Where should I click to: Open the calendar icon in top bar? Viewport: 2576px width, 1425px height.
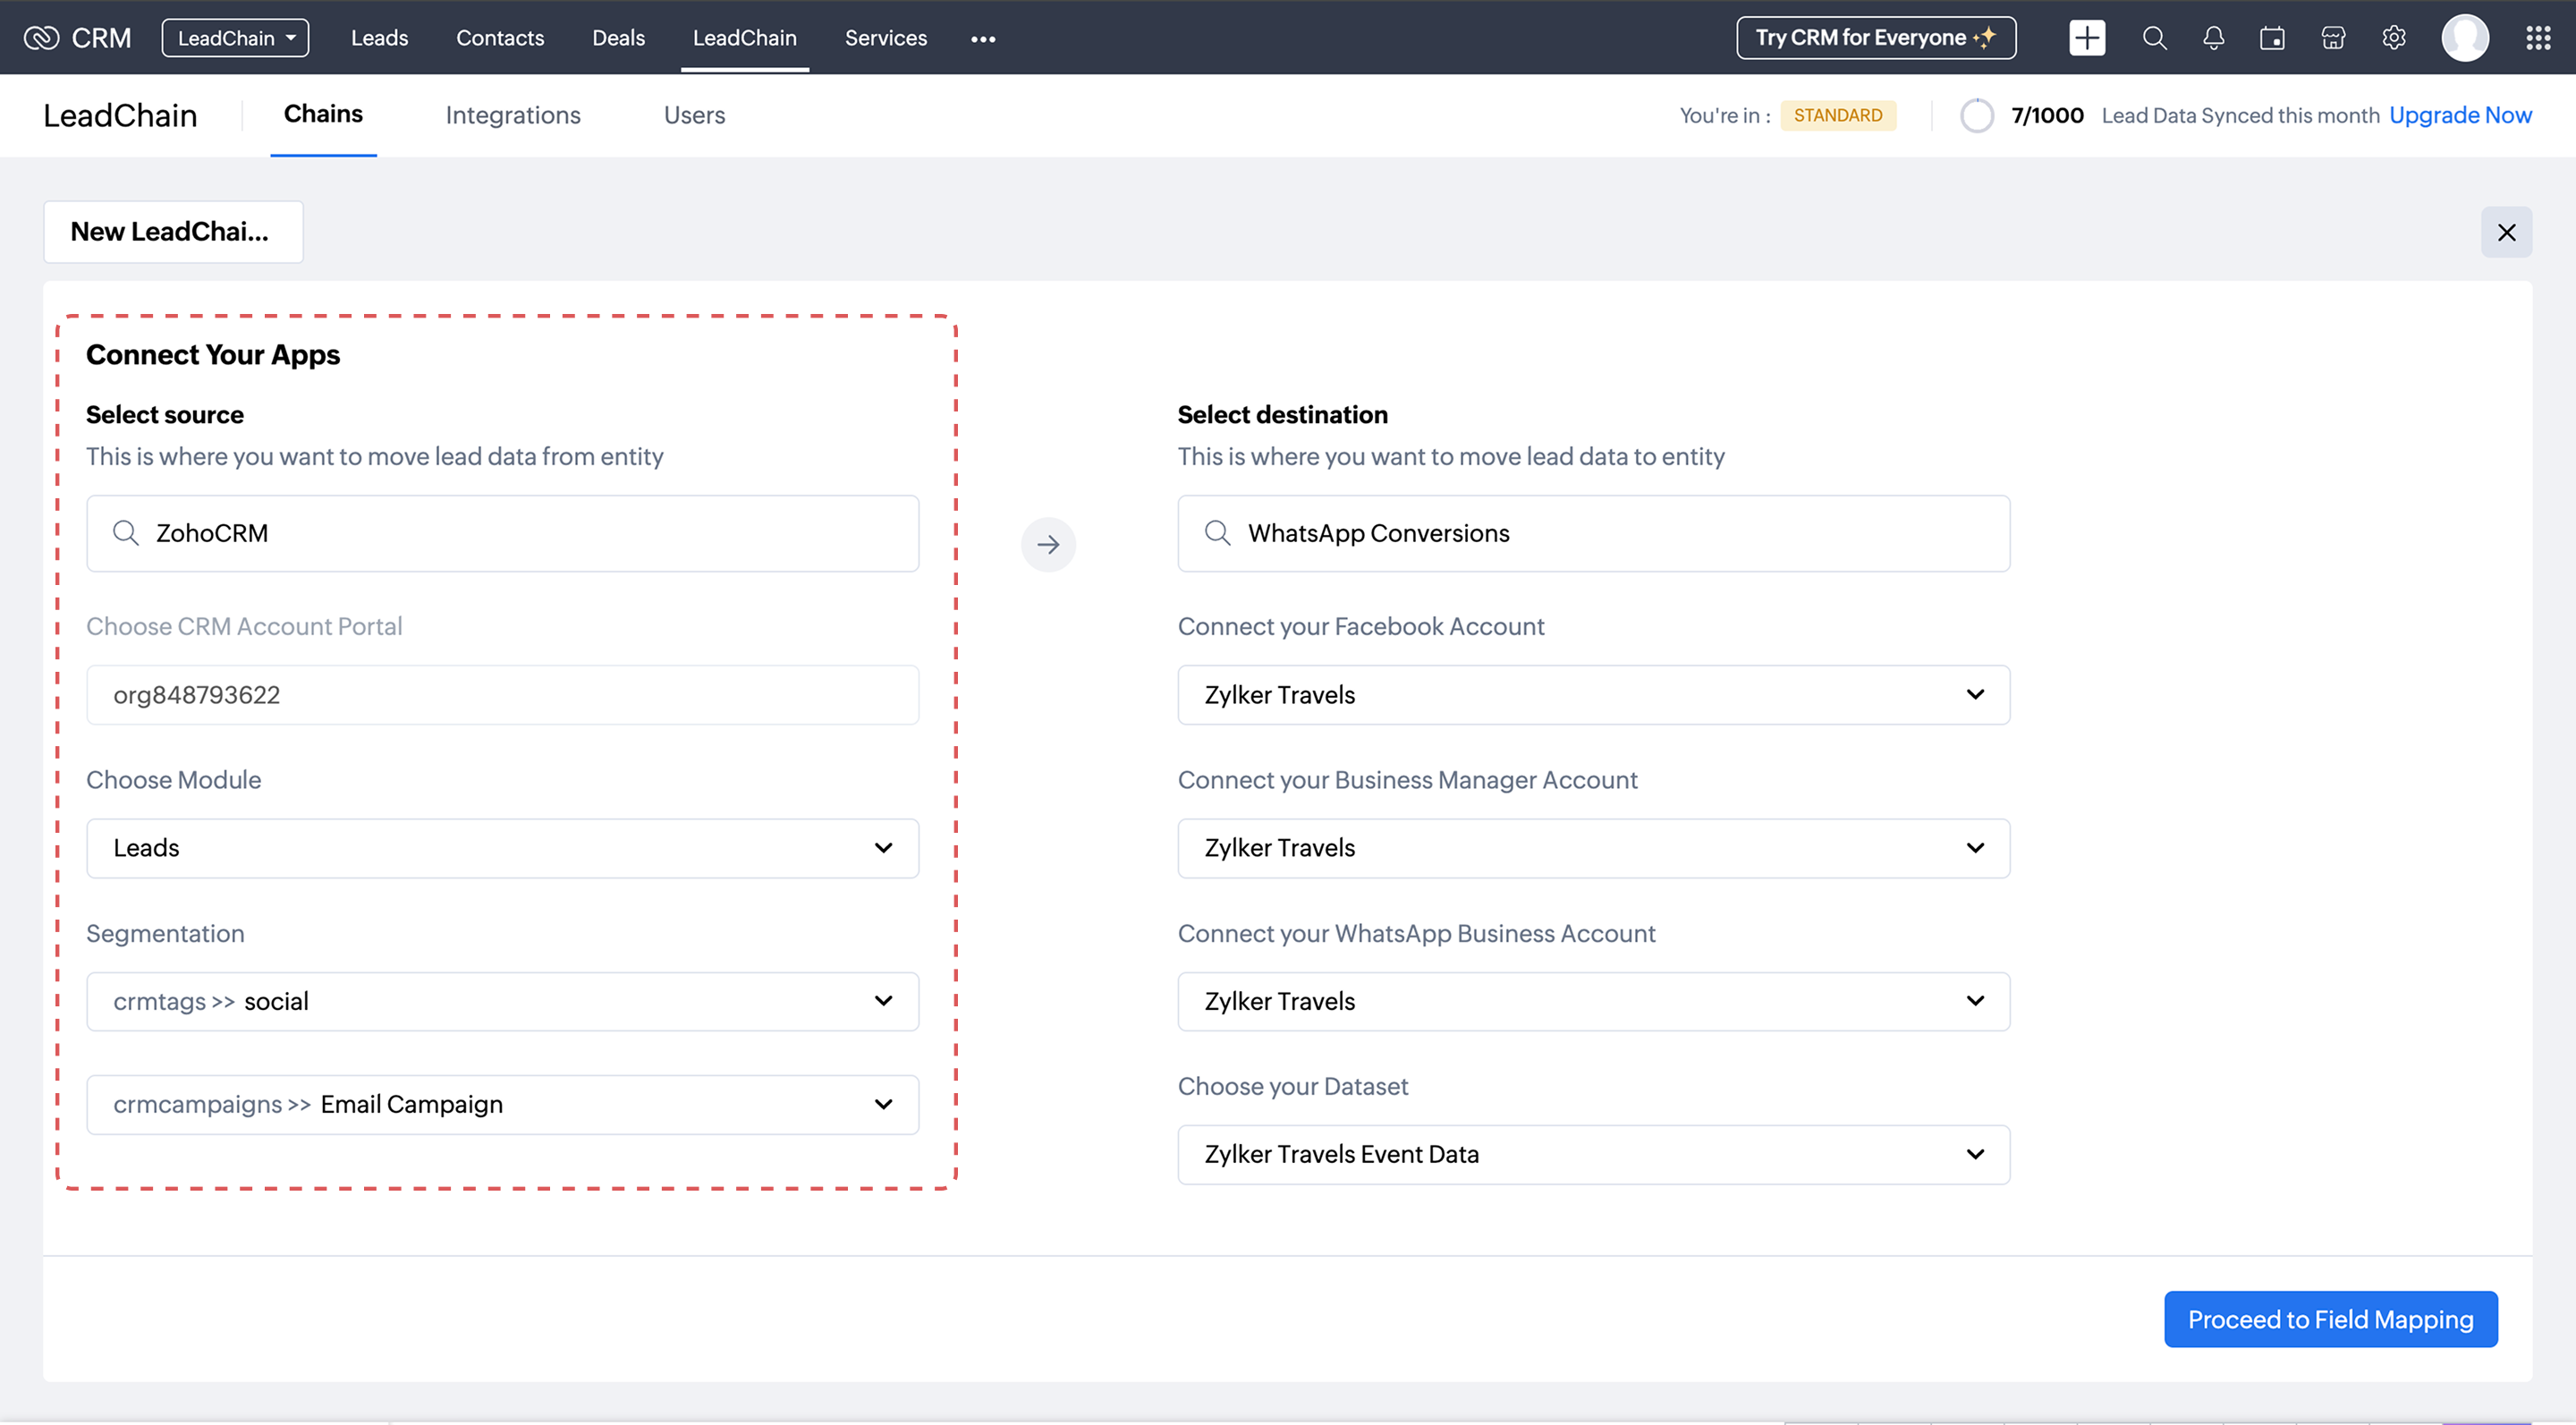[2272, 38]
